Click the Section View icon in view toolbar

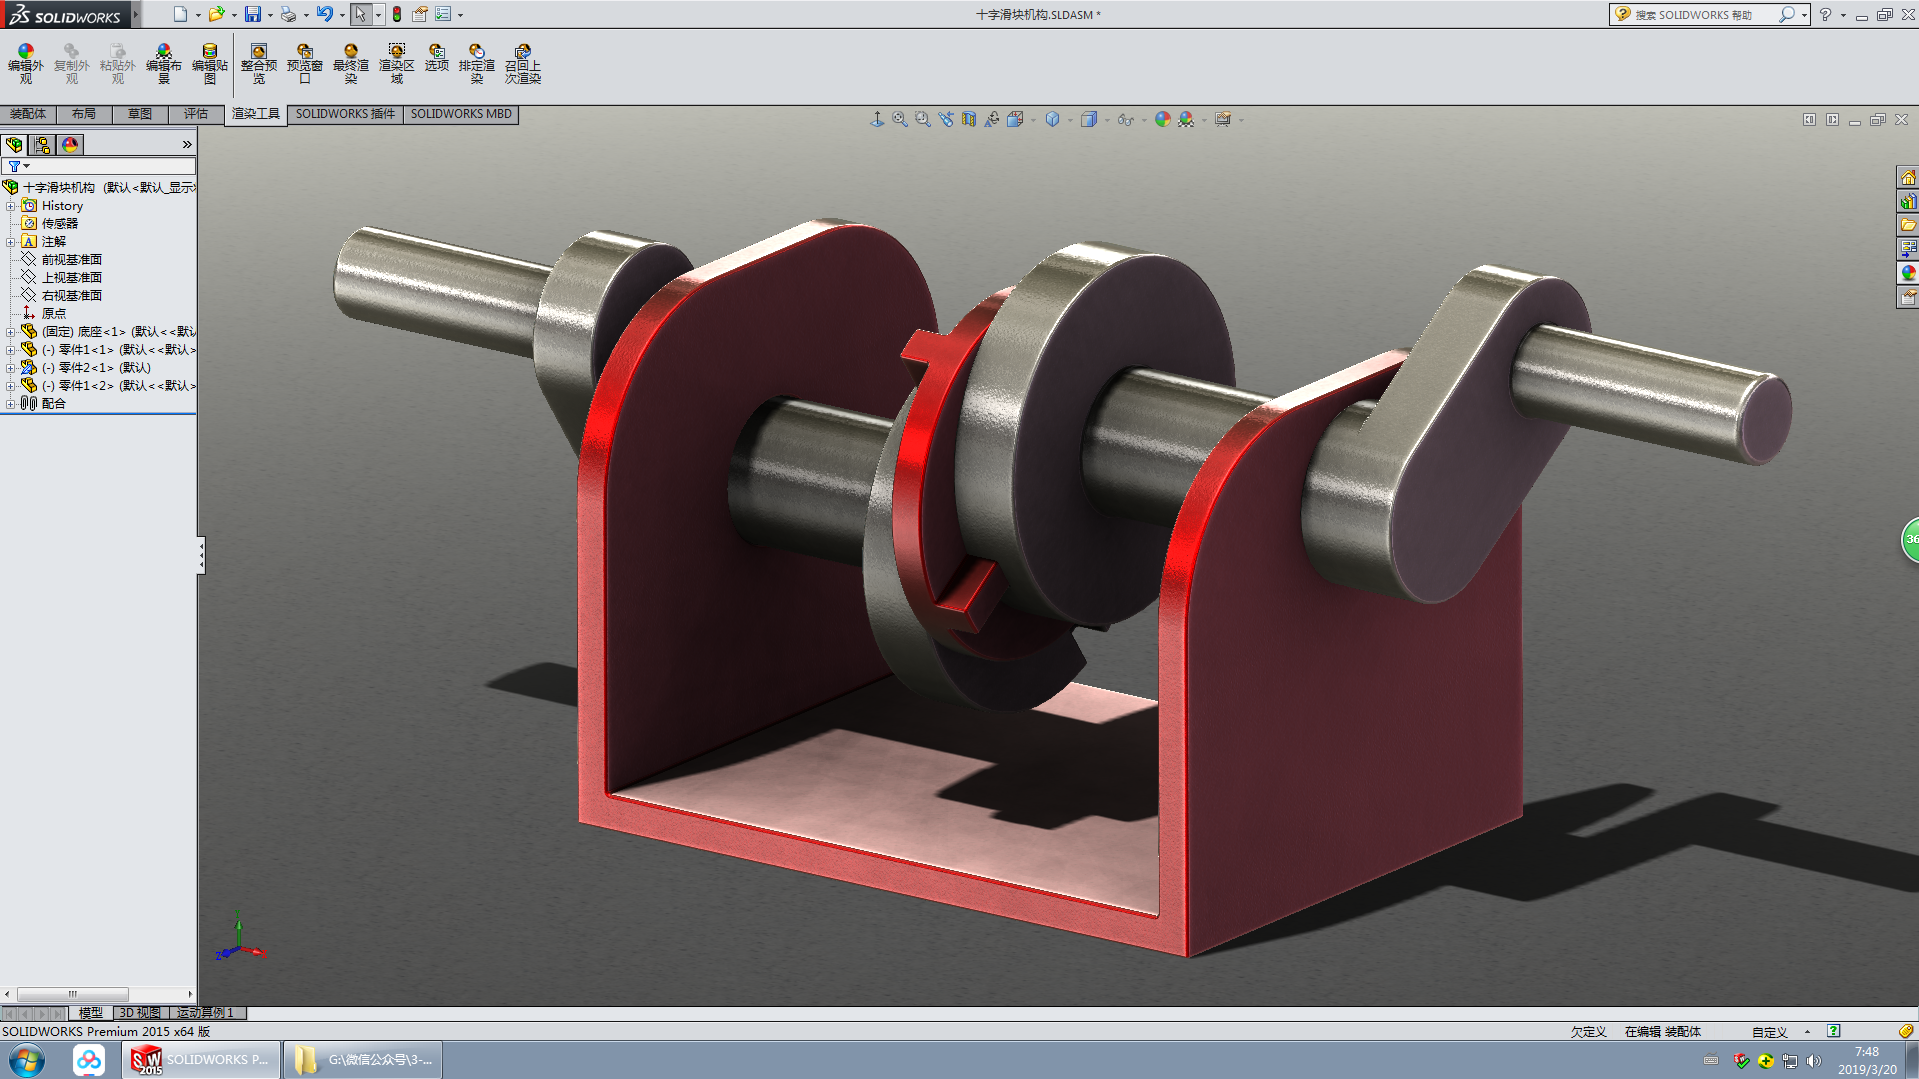tap(969, 120)
